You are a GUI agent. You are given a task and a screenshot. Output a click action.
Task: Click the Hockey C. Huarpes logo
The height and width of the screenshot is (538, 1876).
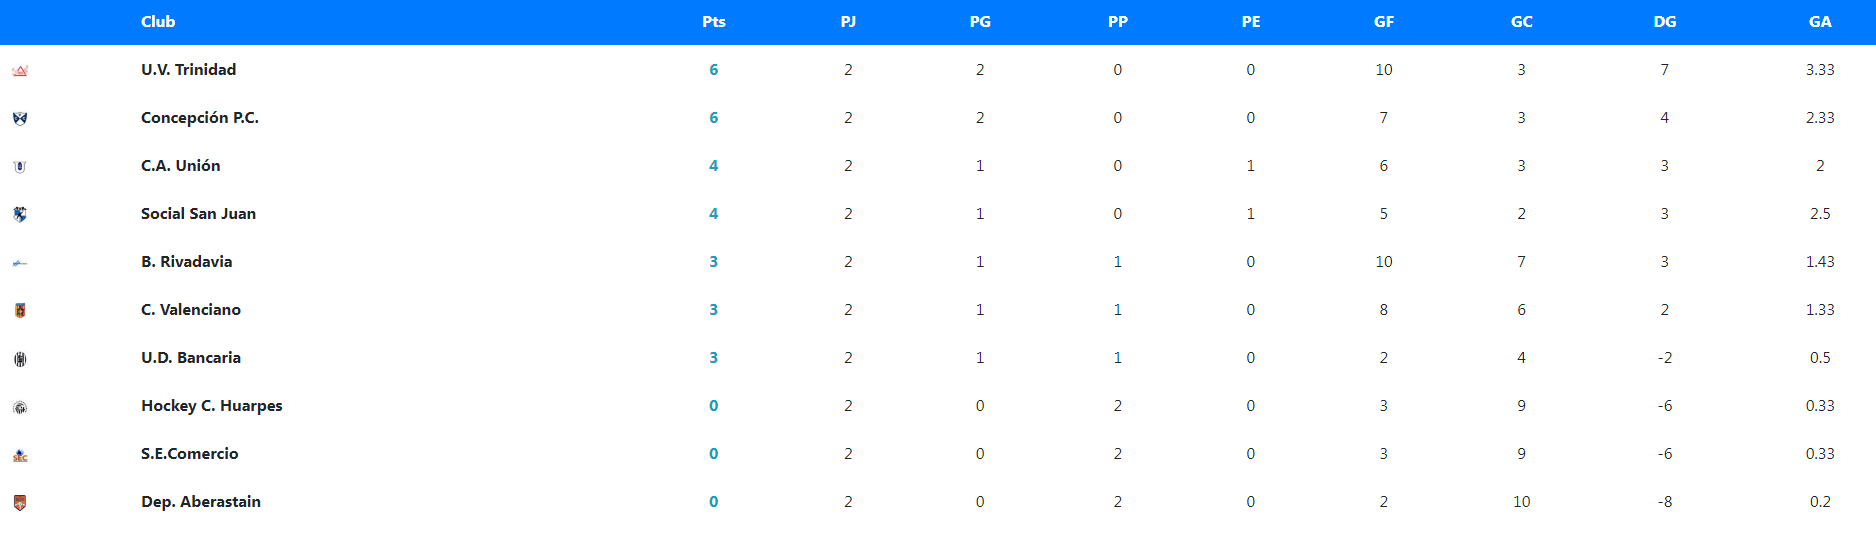(20, 407)
